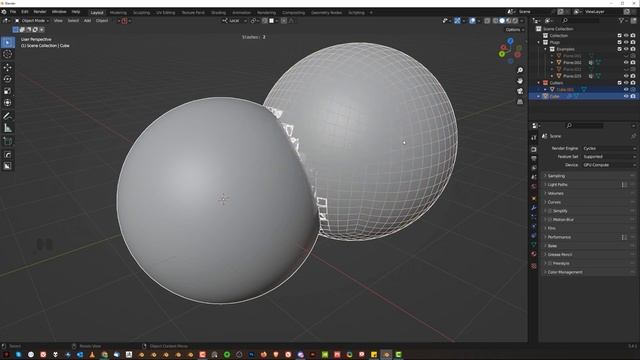Select the Rotate tool

coord(8,79)
